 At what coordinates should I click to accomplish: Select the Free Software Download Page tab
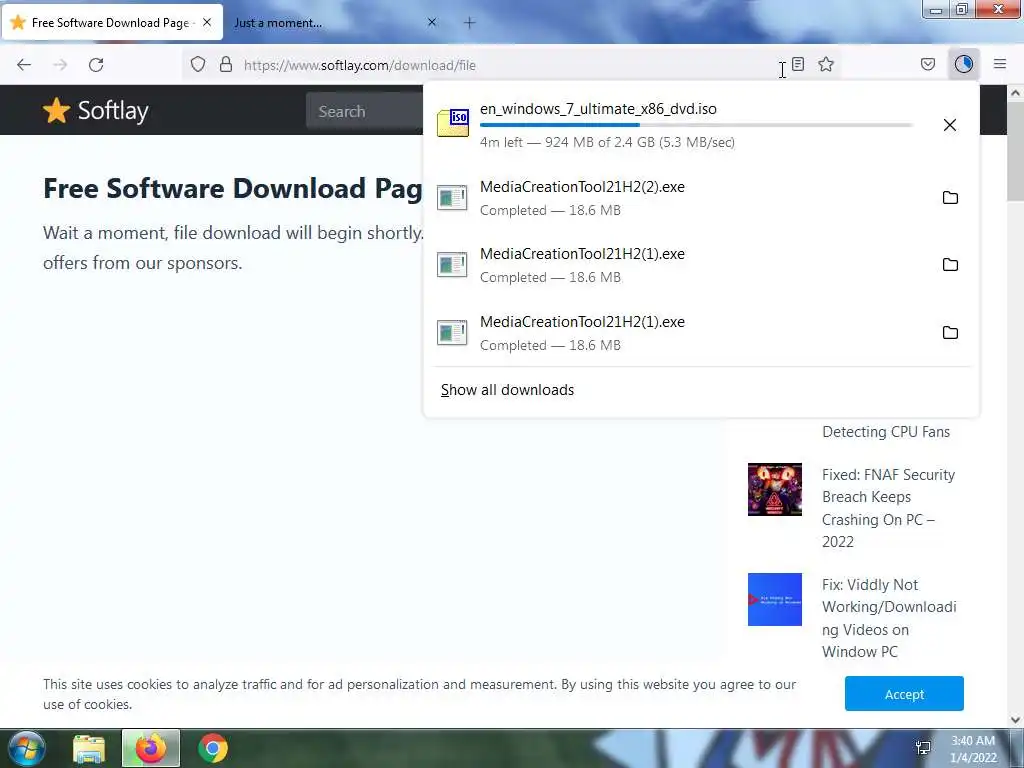point(112,23)
